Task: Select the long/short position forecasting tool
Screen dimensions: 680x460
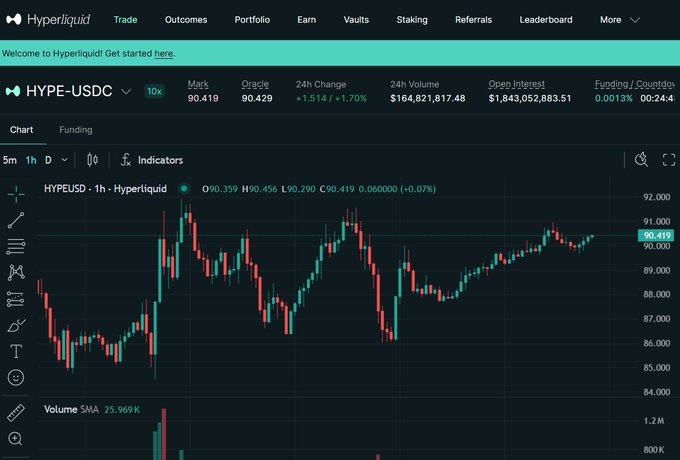Action: tap(16, 299)
